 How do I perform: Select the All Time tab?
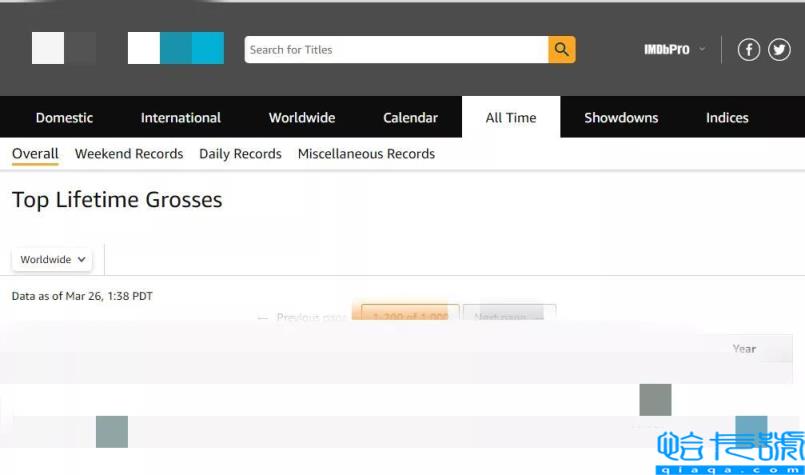(511, 118)
